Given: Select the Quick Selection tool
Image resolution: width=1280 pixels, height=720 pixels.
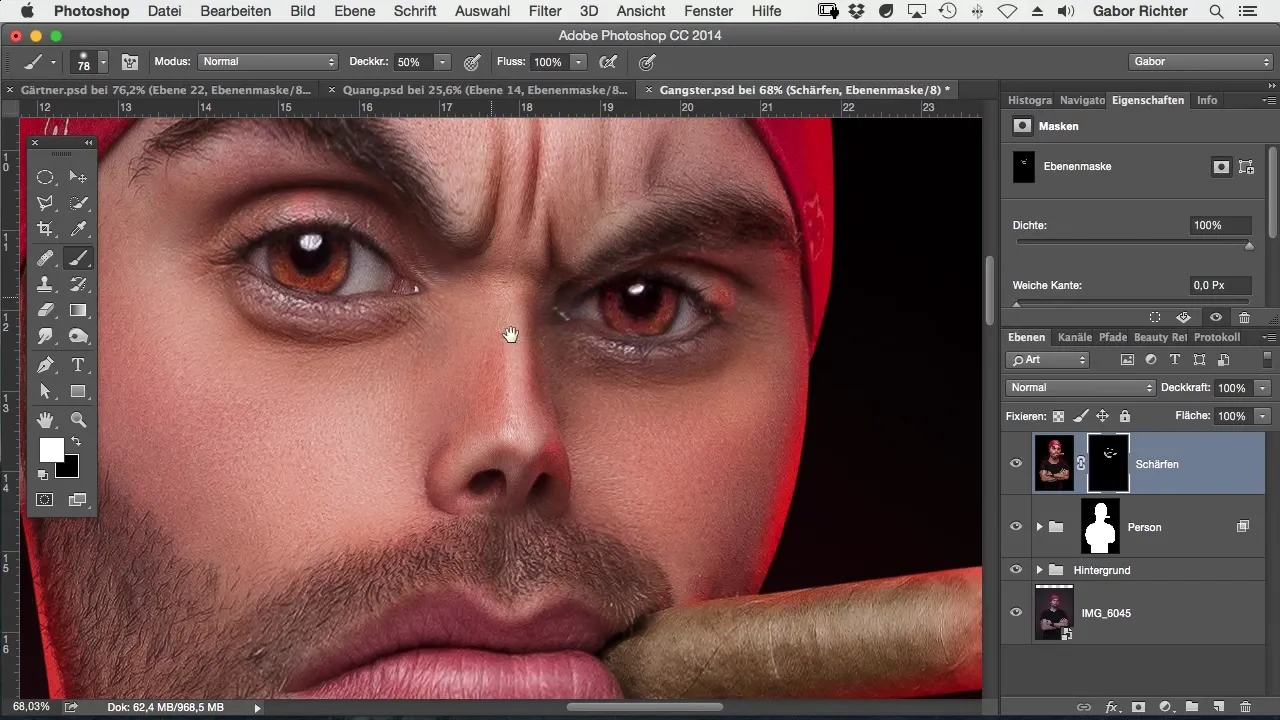Looking at the screenshot, I should tap(78, 203).
